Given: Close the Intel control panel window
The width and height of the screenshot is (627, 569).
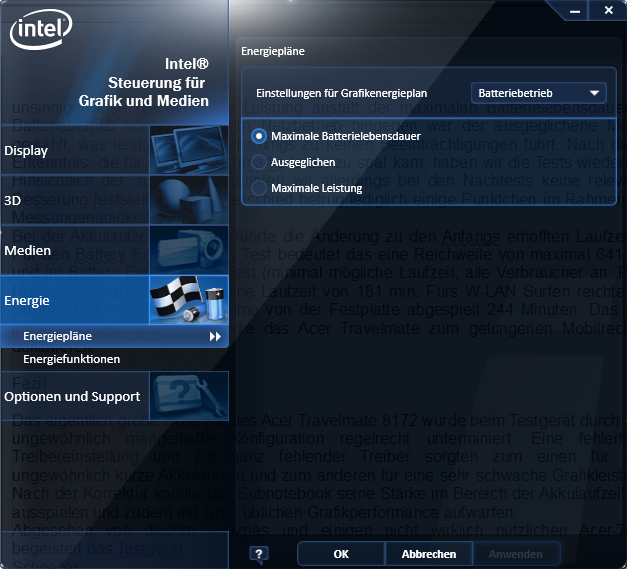Looking at the screenshot, I should tap(608, 10).
